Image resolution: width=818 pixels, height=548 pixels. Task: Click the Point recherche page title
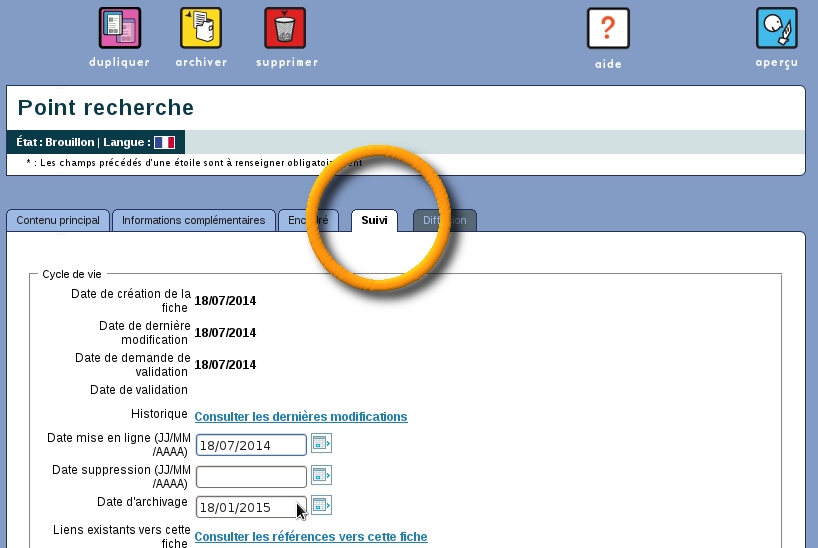point(106,108)
